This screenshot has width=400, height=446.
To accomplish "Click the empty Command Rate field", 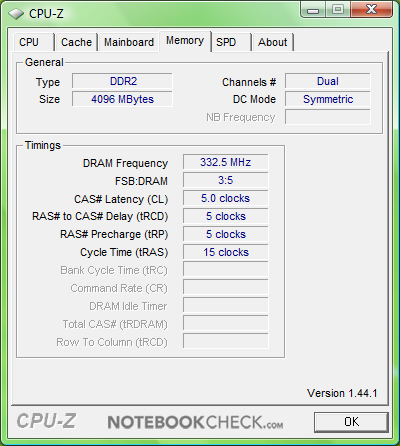I will 226,287.
